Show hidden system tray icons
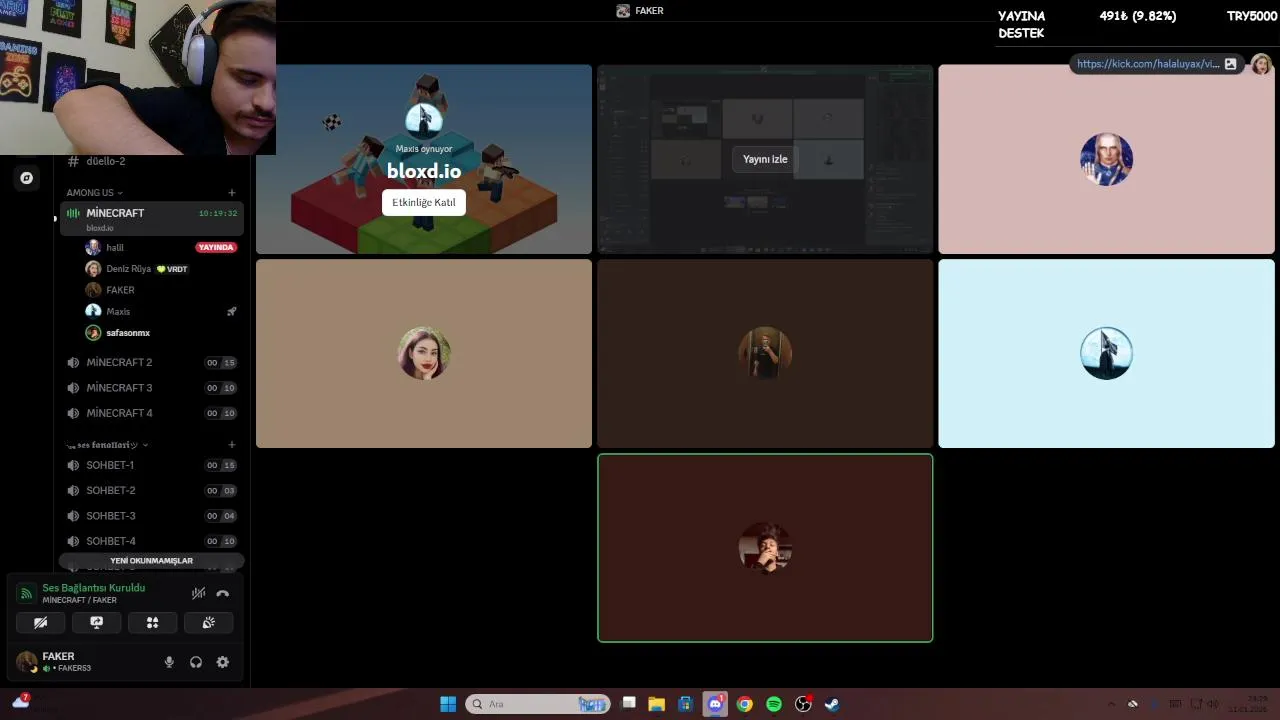This screenshot has height=720, width=1280. pyautogui.click(x=1111, y=704)
